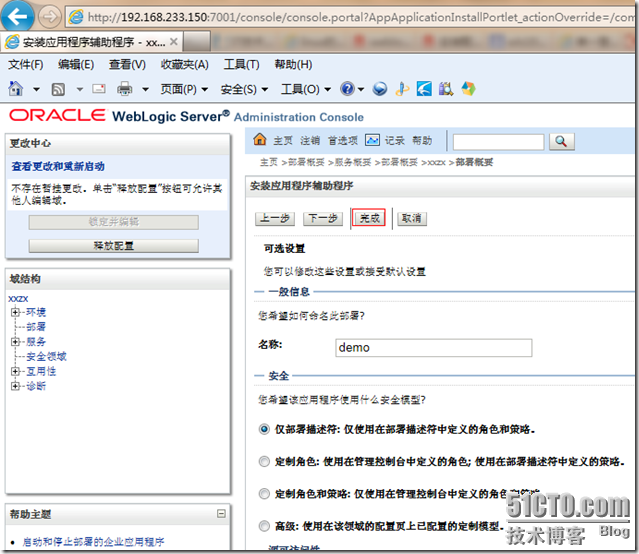Click the 释放配置 button

[114, 246]
